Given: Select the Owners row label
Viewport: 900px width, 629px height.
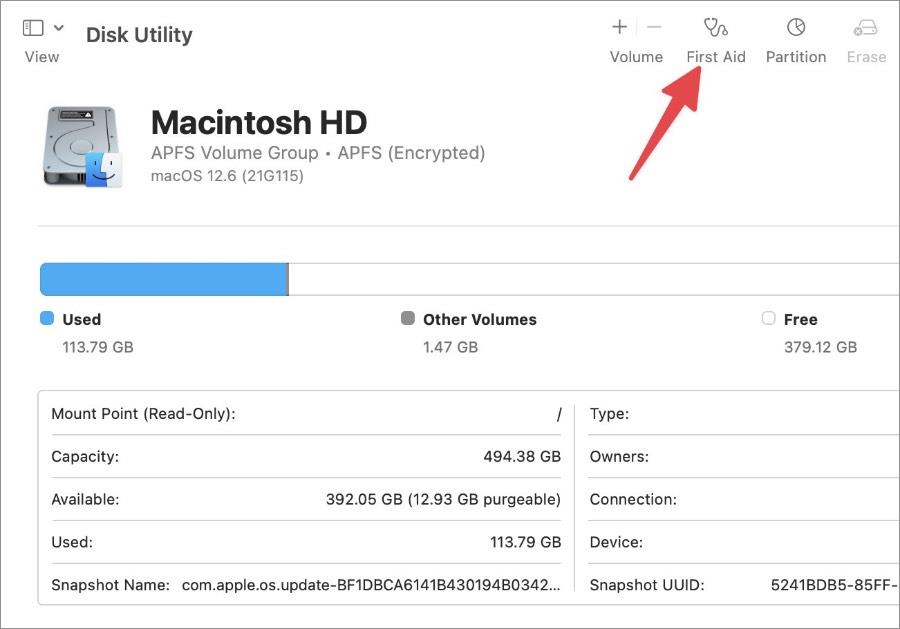Looking at the screenshot, I should 619,457.
